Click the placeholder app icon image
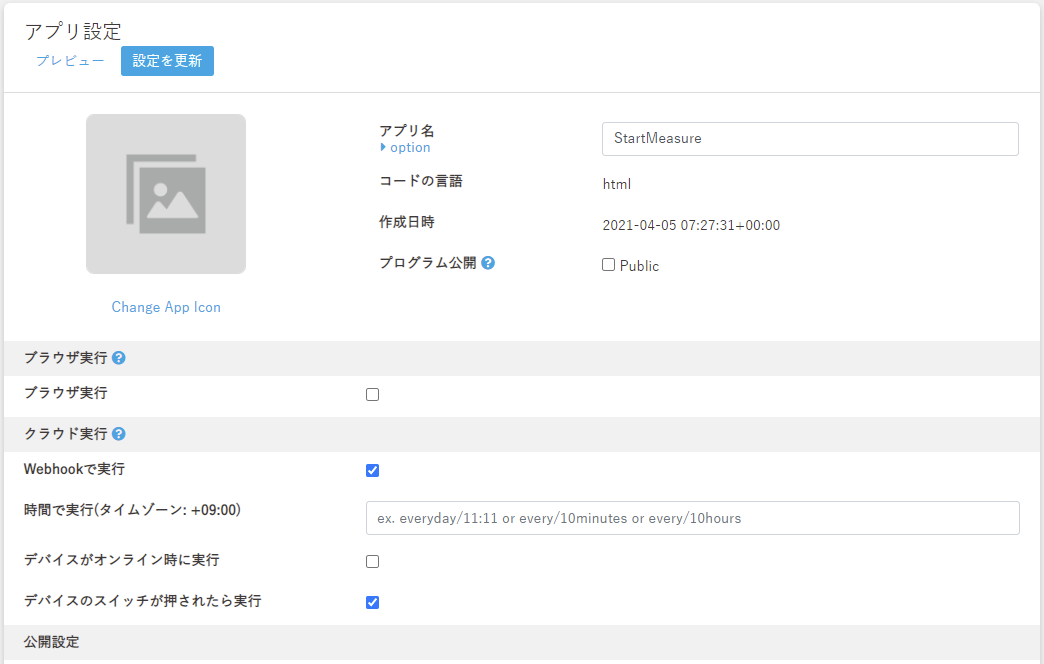This screenshot has width=1044, height=664. (166, 194)
